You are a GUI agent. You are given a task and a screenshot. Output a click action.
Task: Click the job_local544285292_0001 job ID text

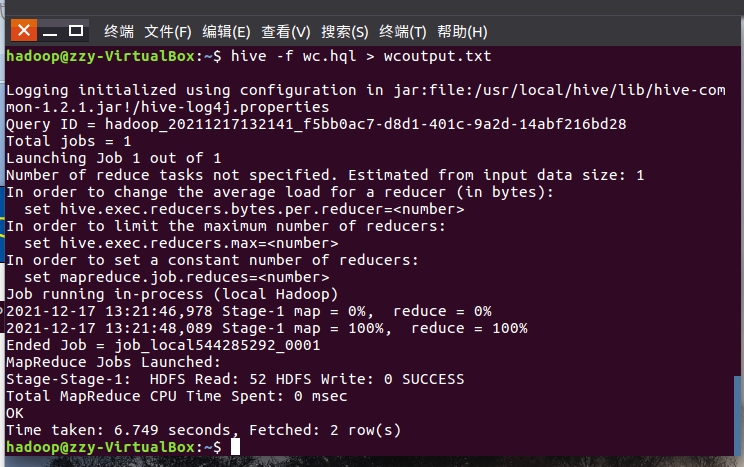pyautogui.click(x=217, y=345)
